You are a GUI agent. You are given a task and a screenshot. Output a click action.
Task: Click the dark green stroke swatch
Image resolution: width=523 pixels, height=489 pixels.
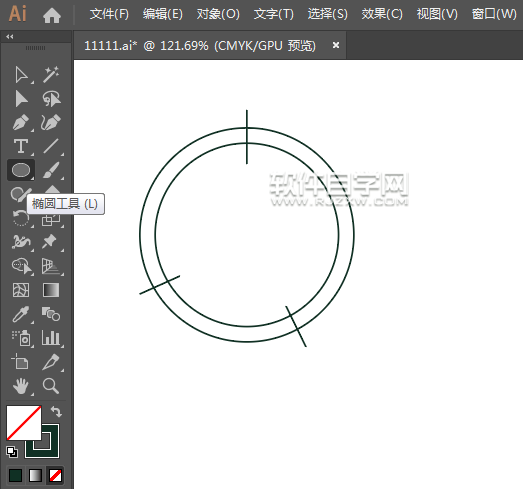pos(42,441)
